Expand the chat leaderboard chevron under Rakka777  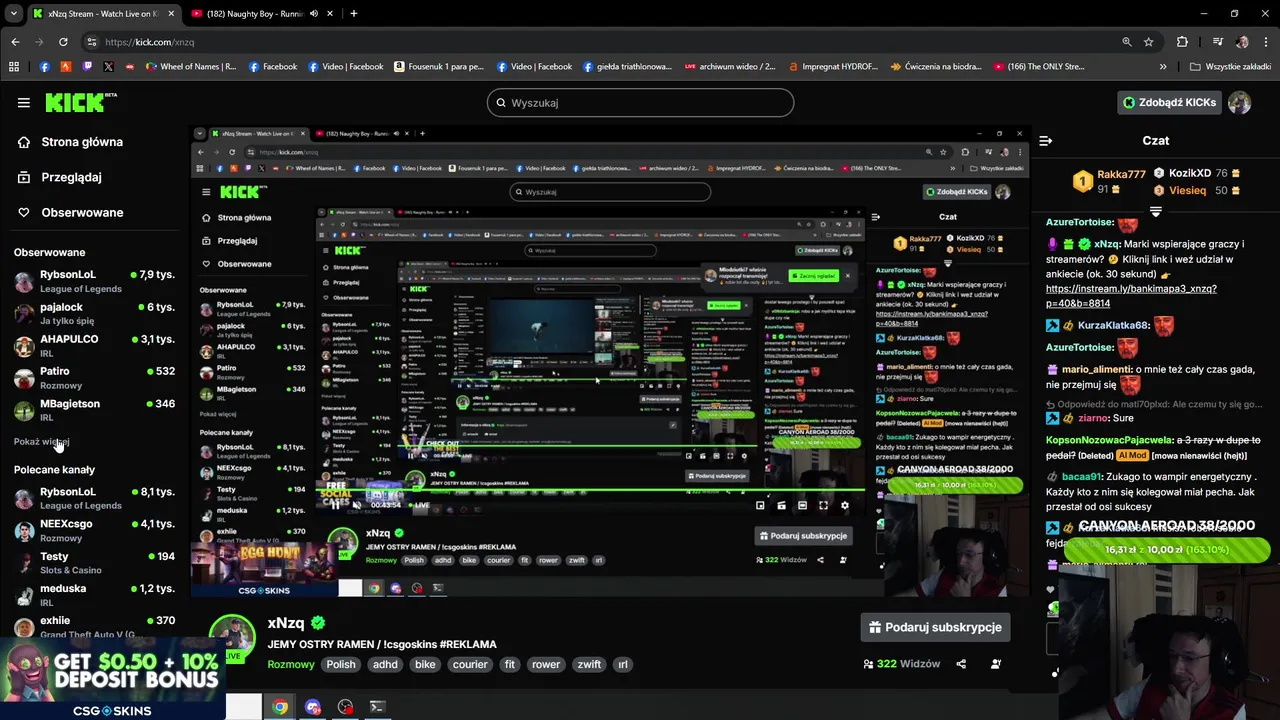tap(1155, 212)
